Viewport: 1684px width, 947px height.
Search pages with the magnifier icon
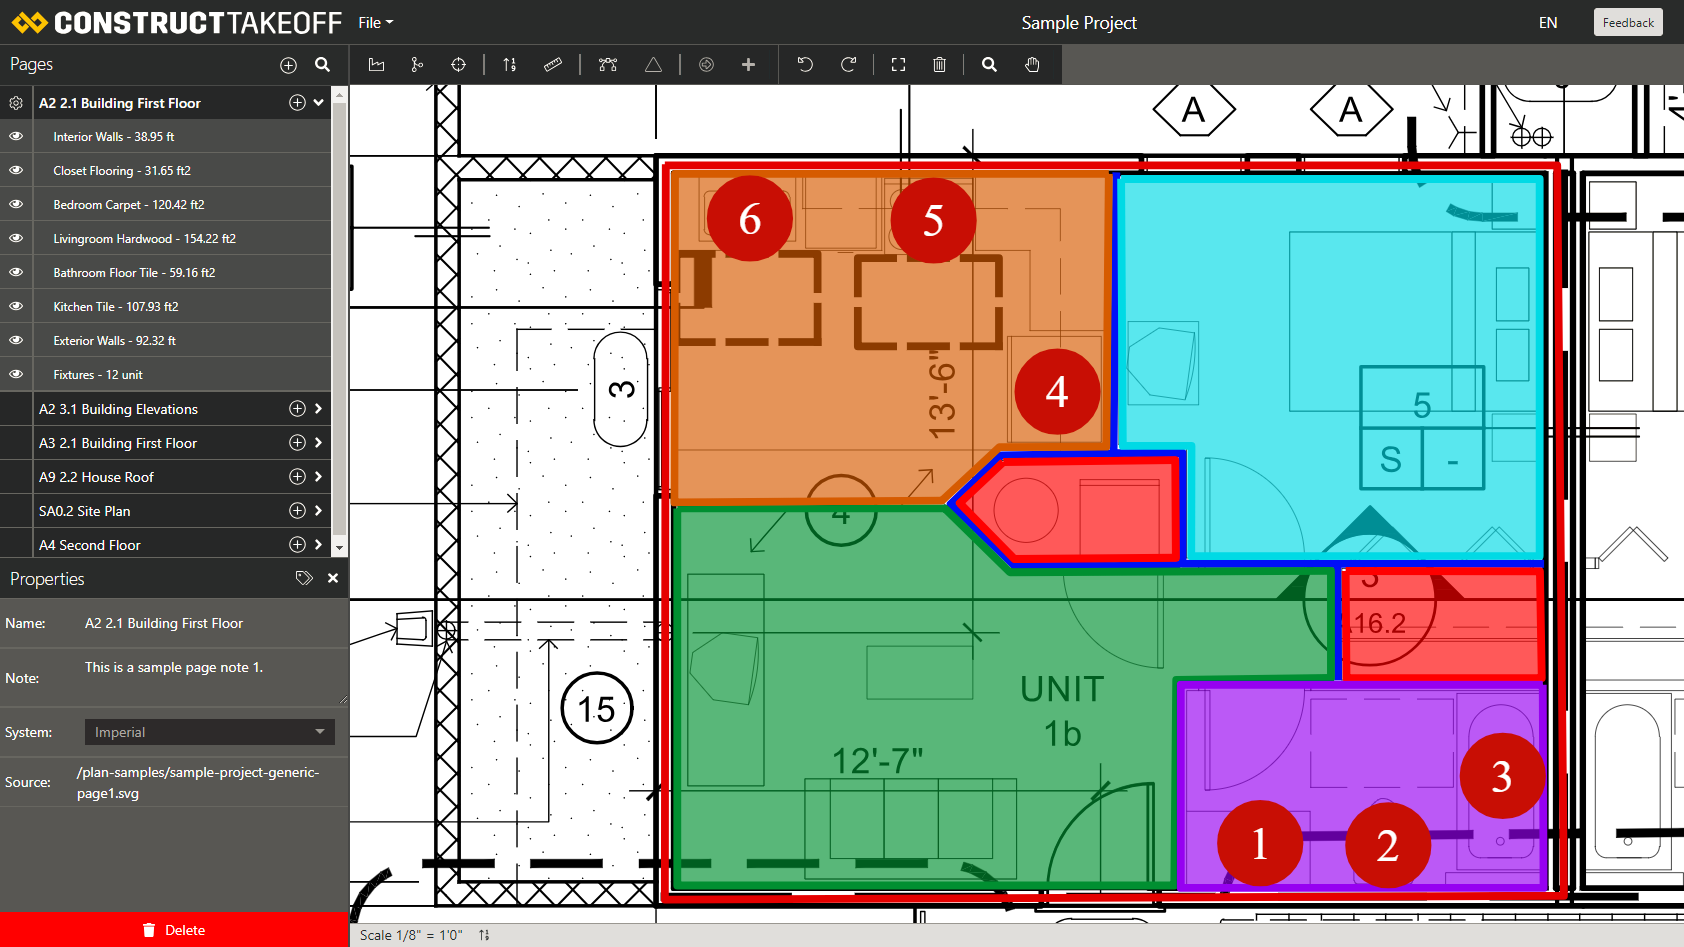(x=322, y=64)
